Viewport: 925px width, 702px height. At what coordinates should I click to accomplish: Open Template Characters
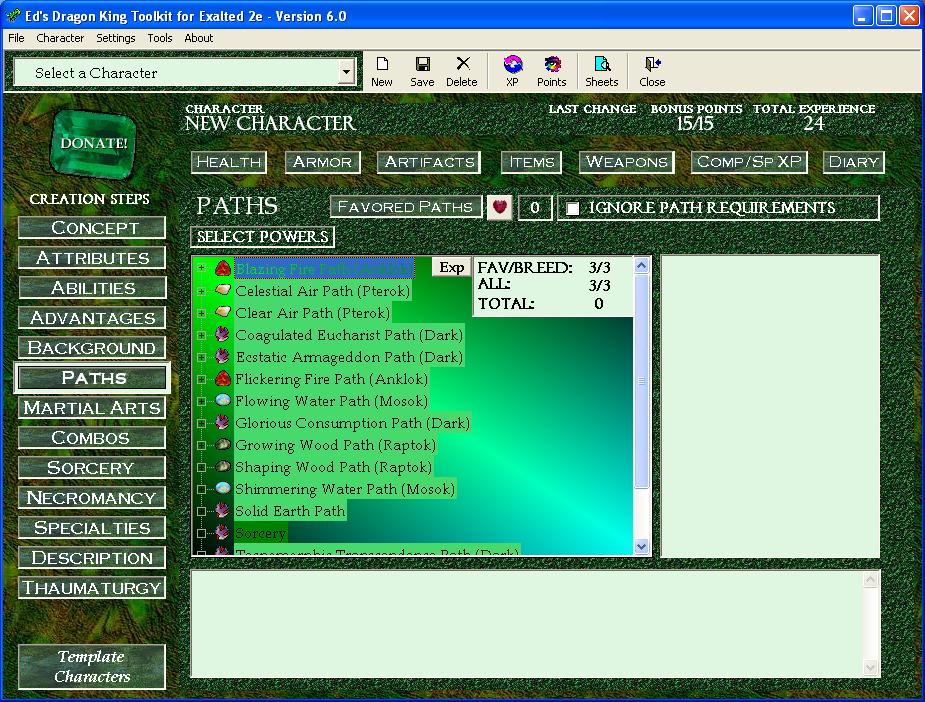[x=92, y=667]
